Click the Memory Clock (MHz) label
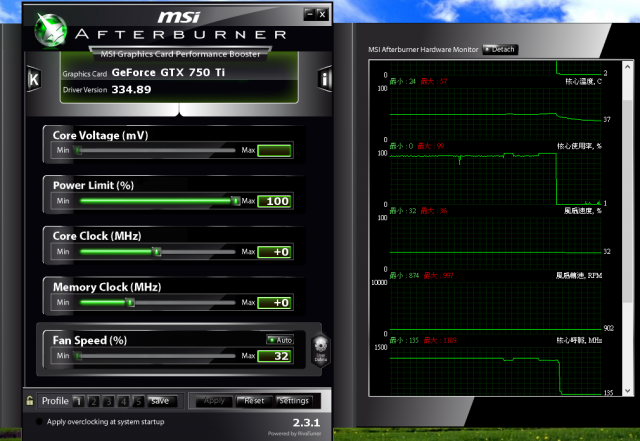Viewport: 640px width, 441px height. pos(107,287)
